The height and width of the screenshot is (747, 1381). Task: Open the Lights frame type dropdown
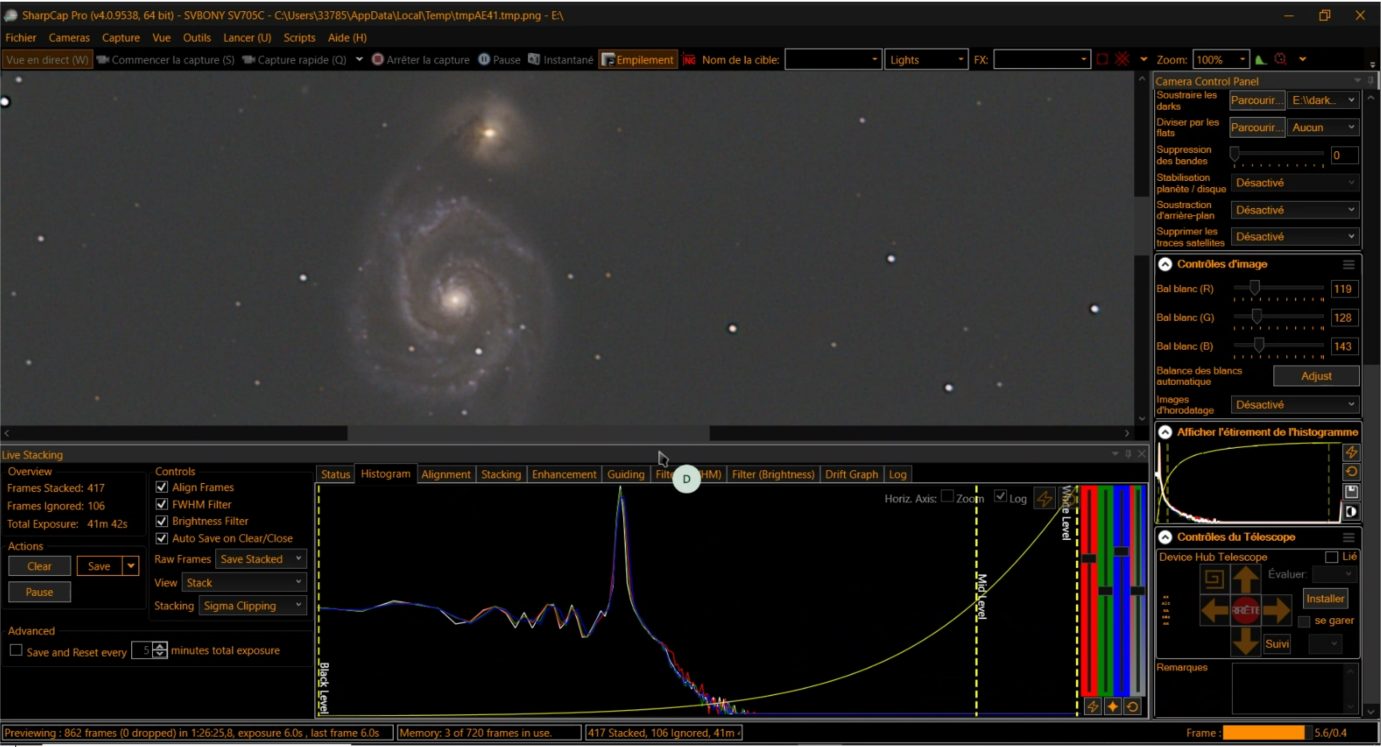click(926, 60)
